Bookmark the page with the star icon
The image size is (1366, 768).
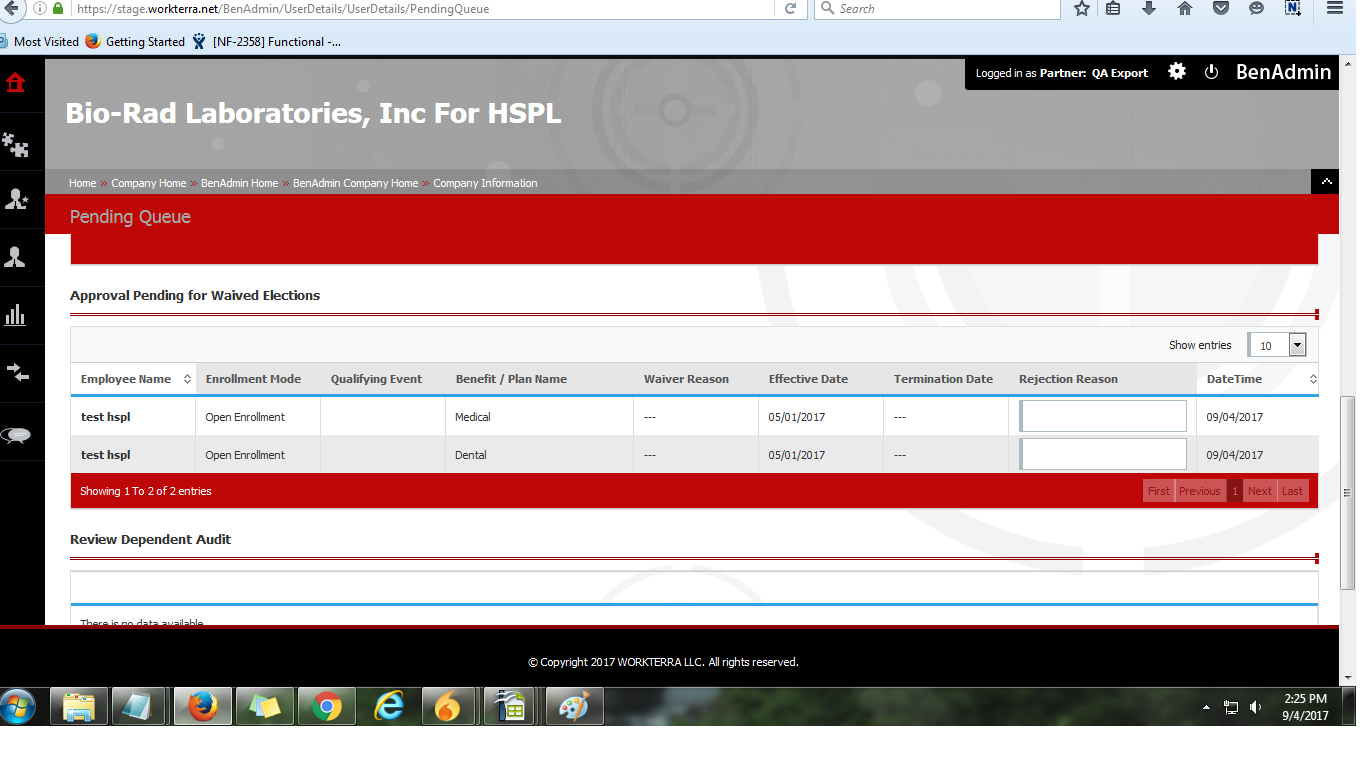click(1081, 8)
